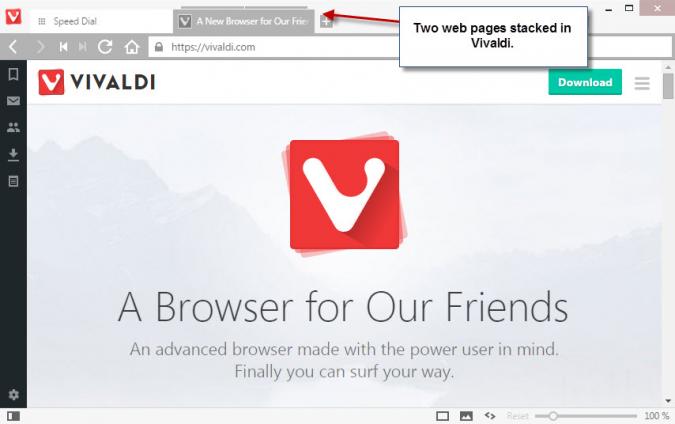Select the 'A New Browser for Our Friends' tab
675x424 pixels.
tap(244, 21)
